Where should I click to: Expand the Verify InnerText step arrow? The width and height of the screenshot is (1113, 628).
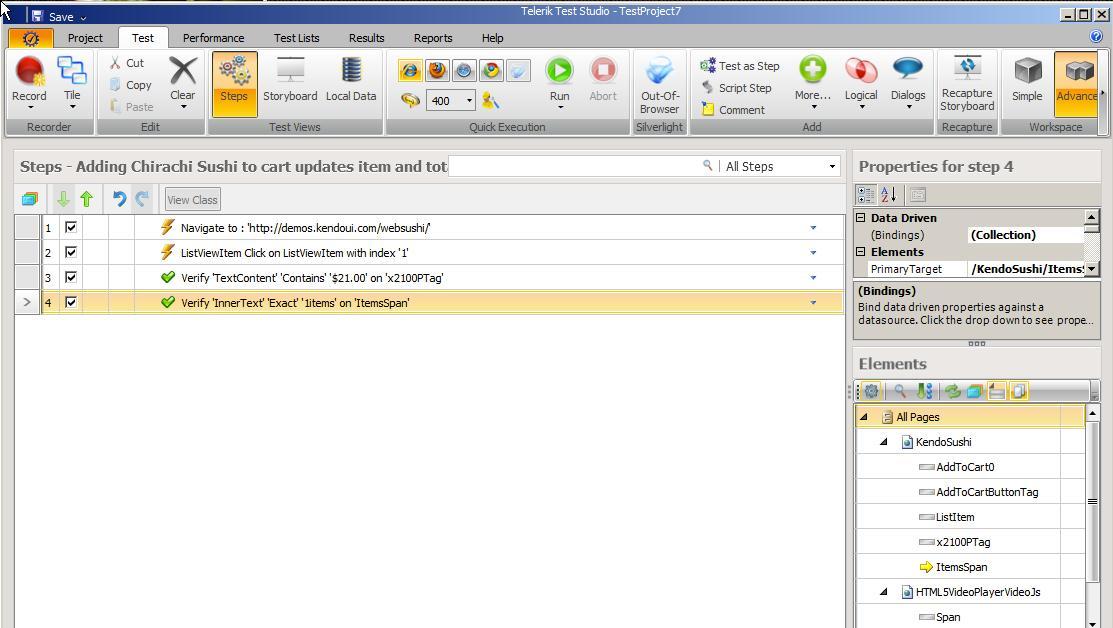tap(813, 303)
